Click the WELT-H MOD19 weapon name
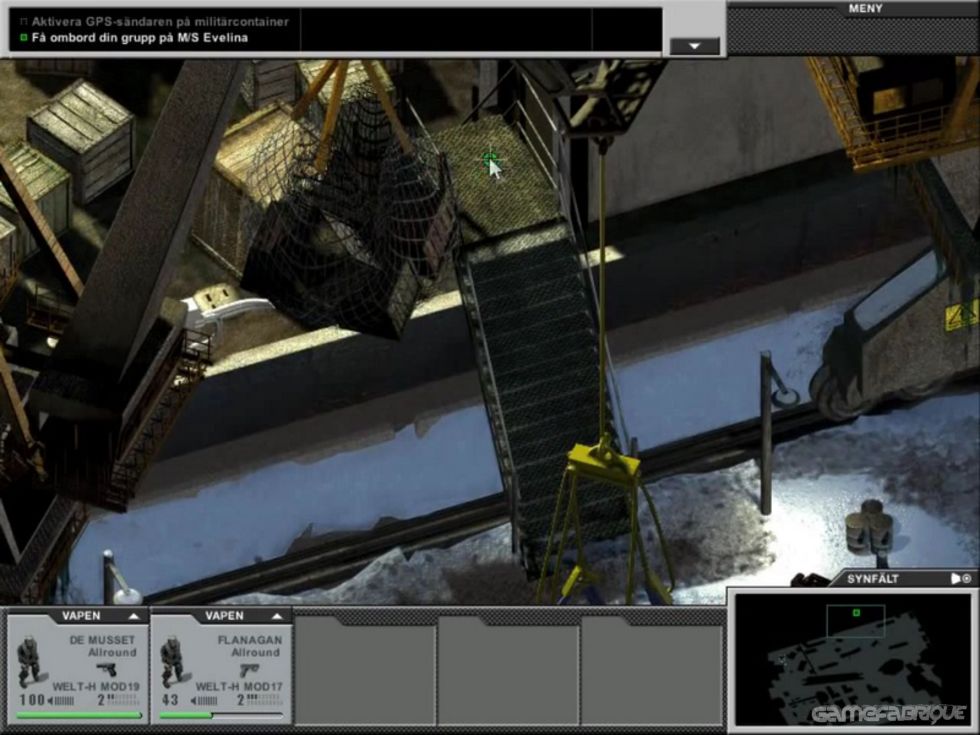980x735 pixels. point(96,686)
